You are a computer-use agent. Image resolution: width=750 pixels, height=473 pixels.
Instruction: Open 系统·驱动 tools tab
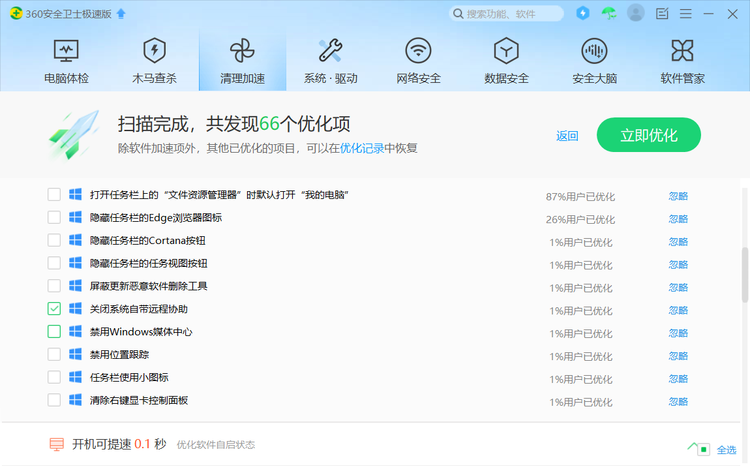(331, 61)
